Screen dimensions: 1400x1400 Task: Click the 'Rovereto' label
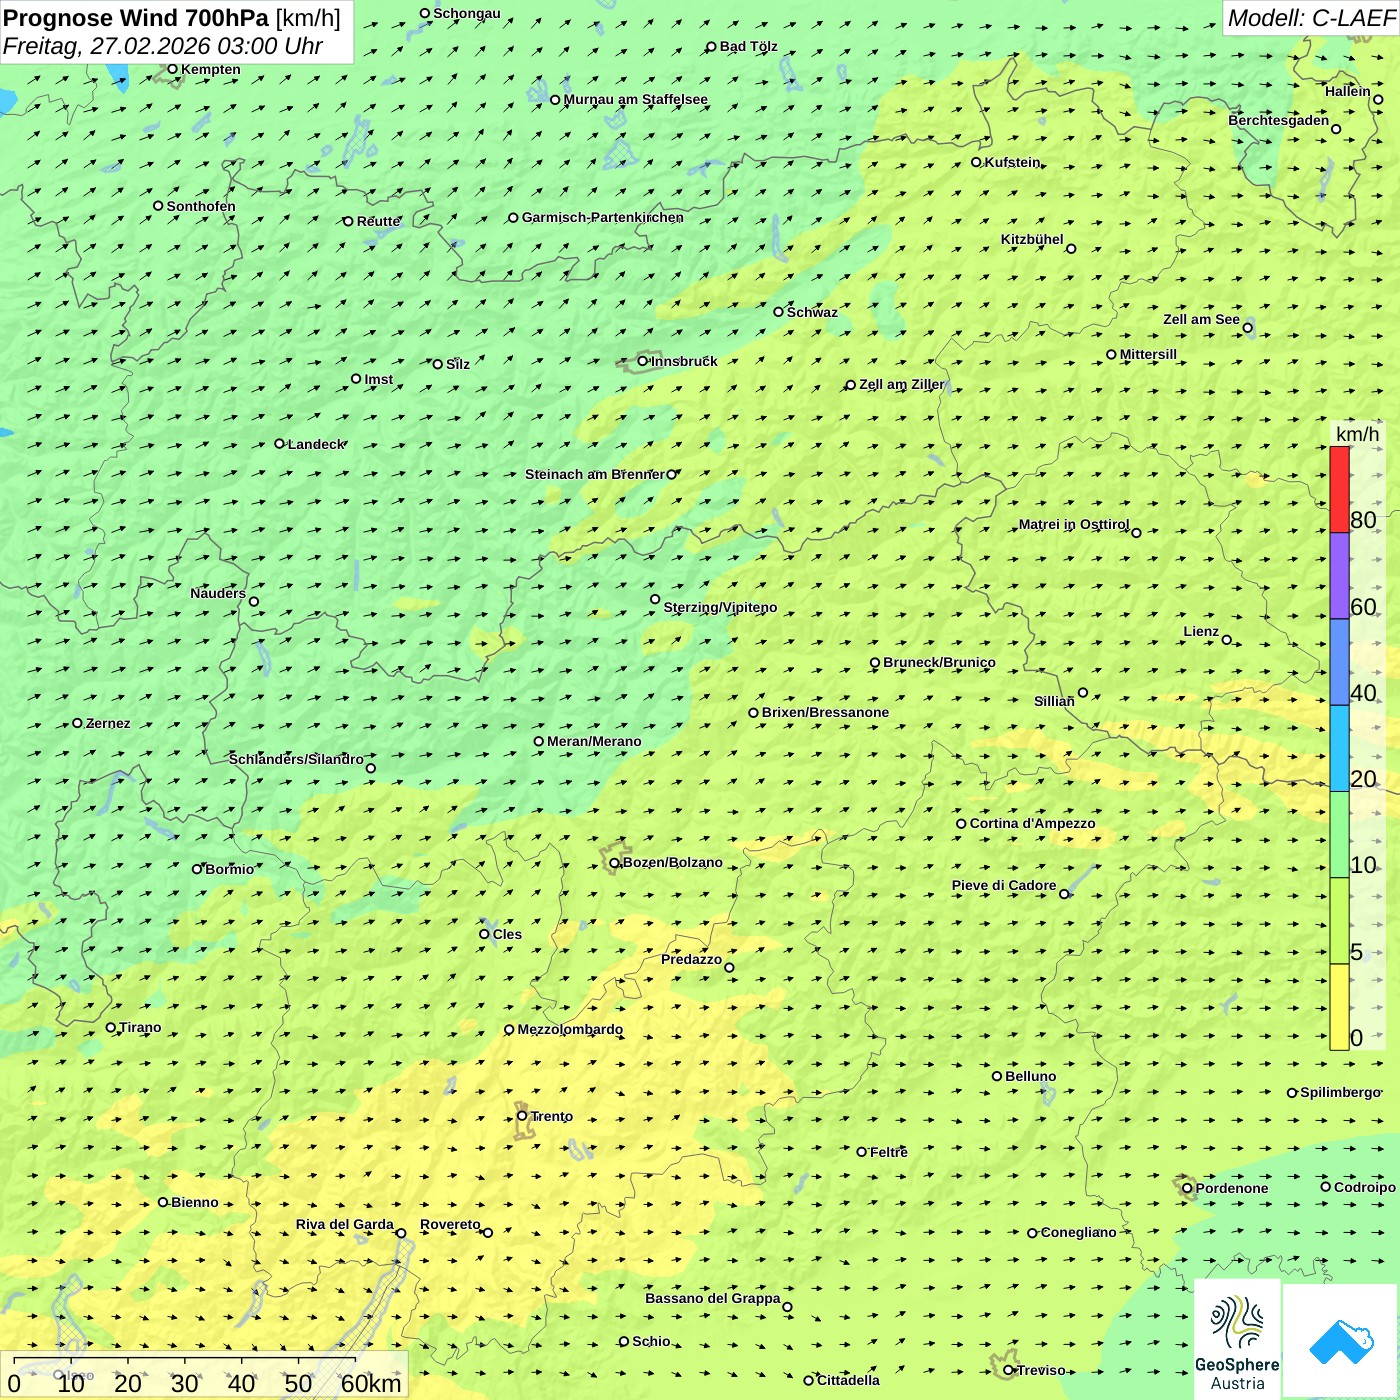click(450, 1224)
